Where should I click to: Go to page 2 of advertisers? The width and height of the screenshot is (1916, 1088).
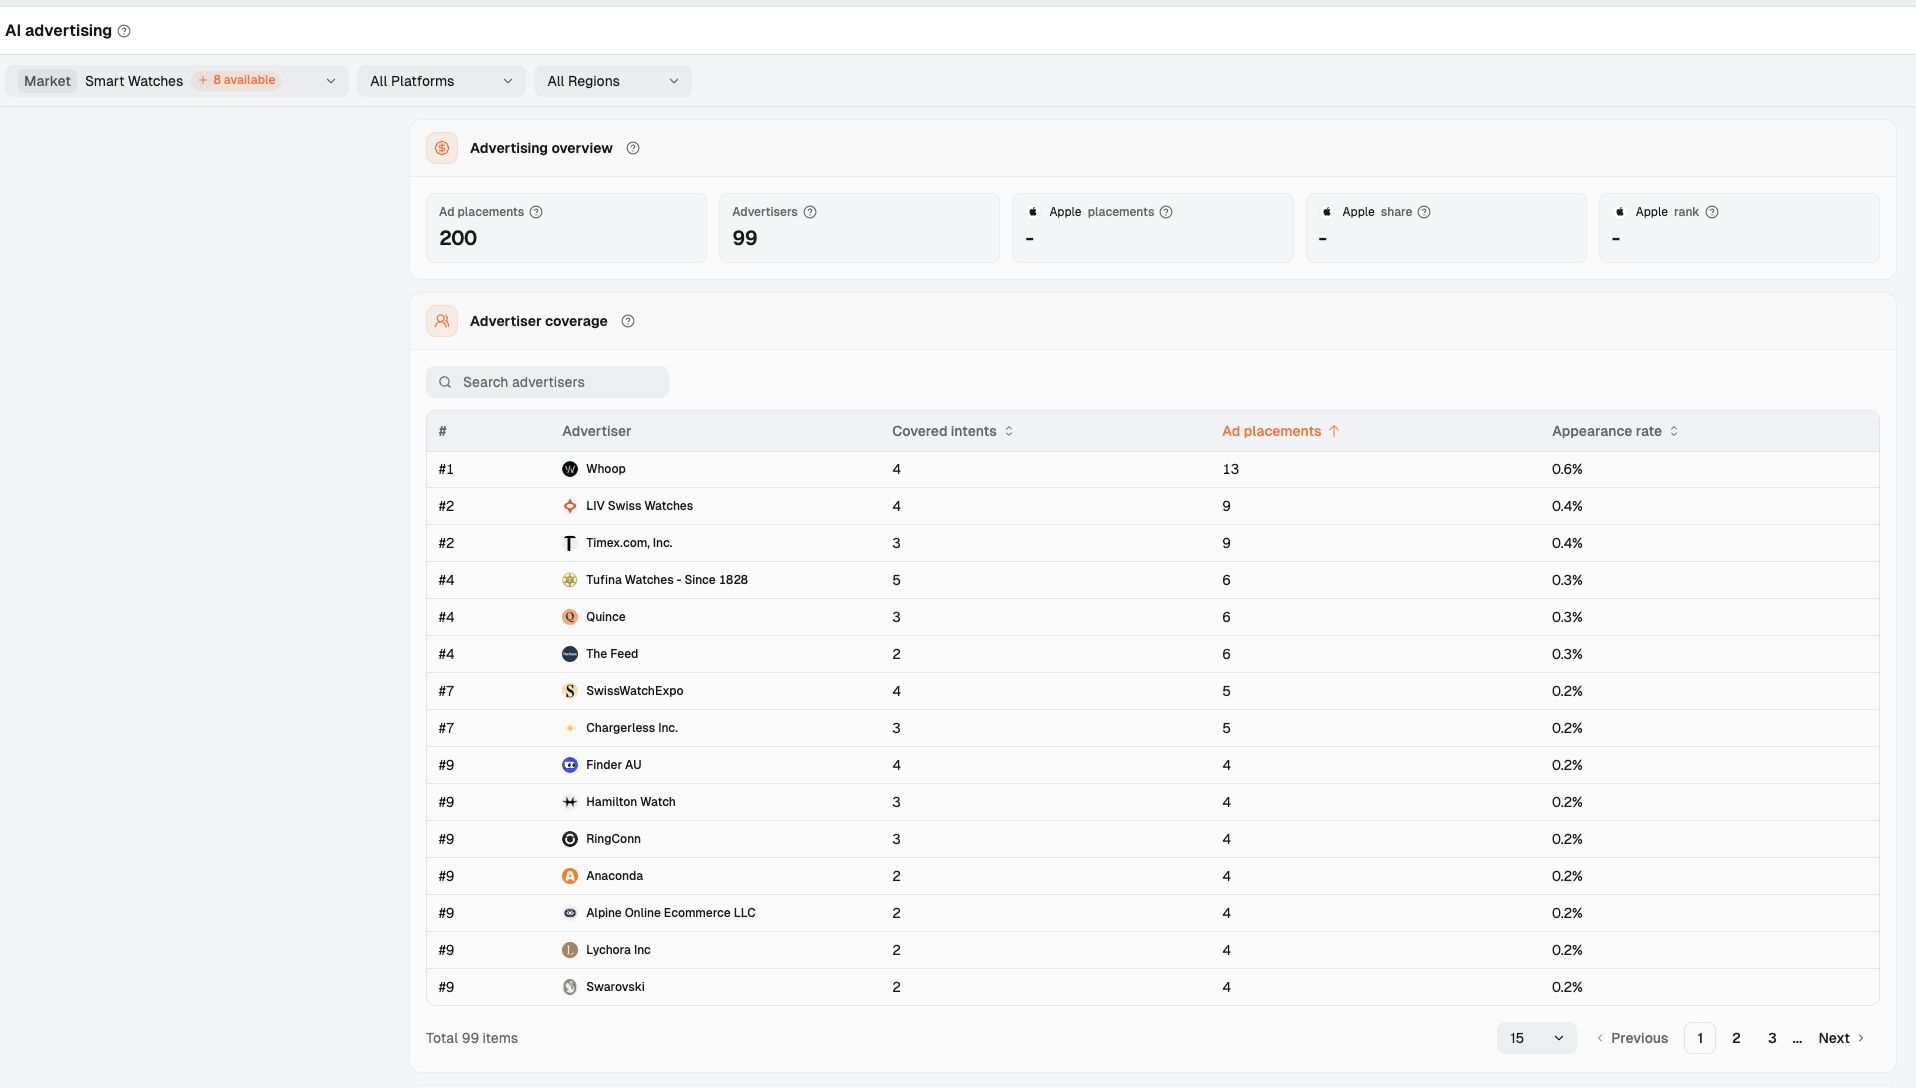pyautogui.click(x=1736, y=1038)
